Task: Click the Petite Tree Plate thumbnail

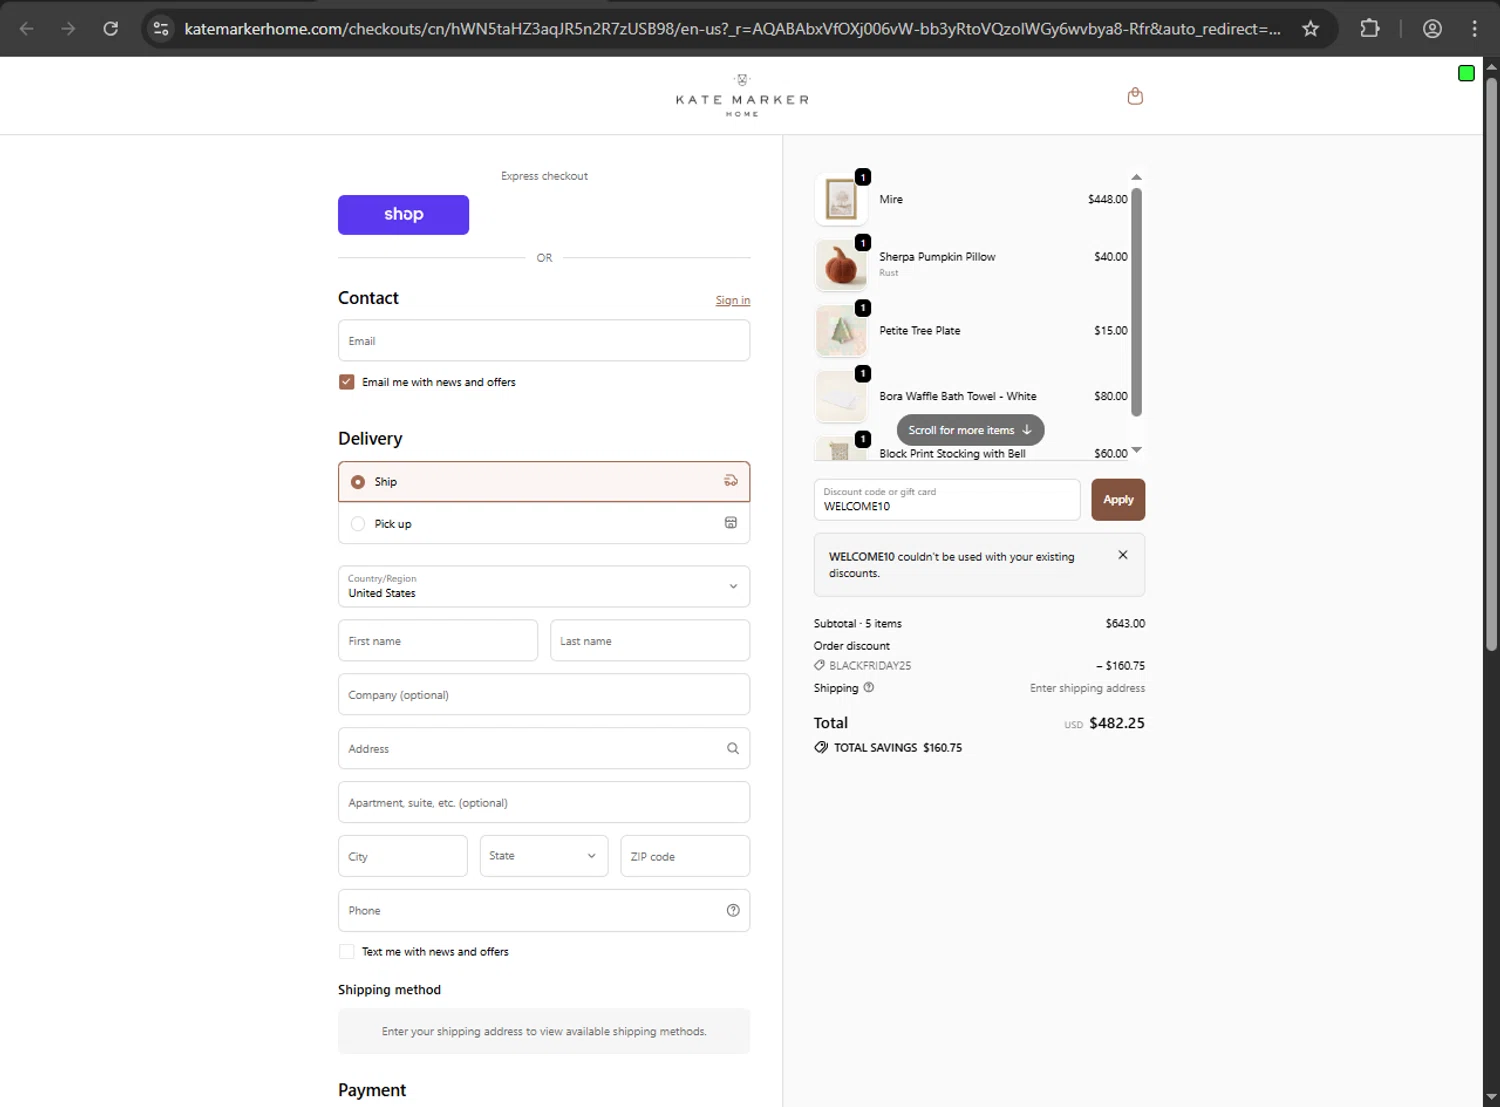Action: click(x=841, y=330)
